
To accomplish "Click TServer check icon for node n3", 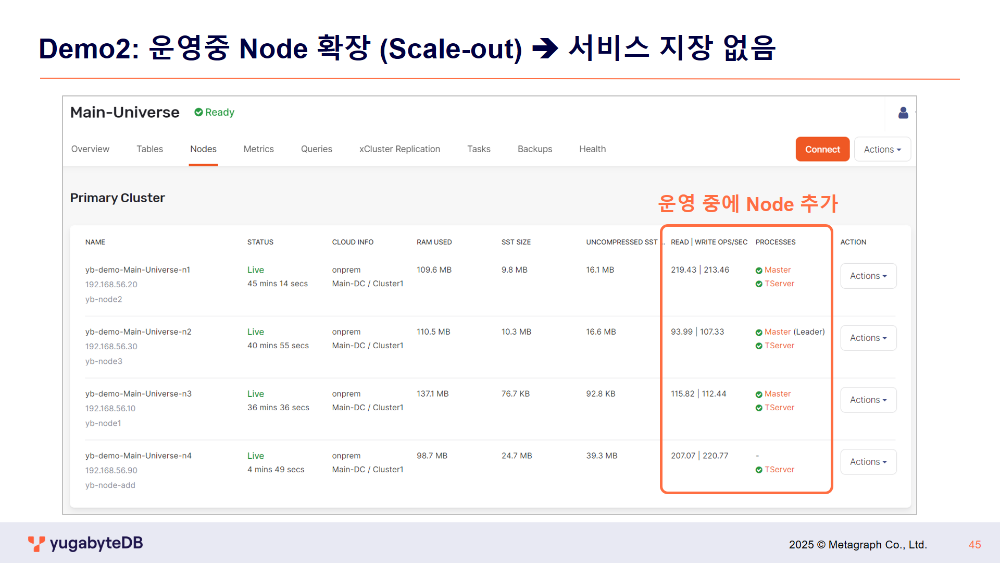I will (x=759, y=408).
